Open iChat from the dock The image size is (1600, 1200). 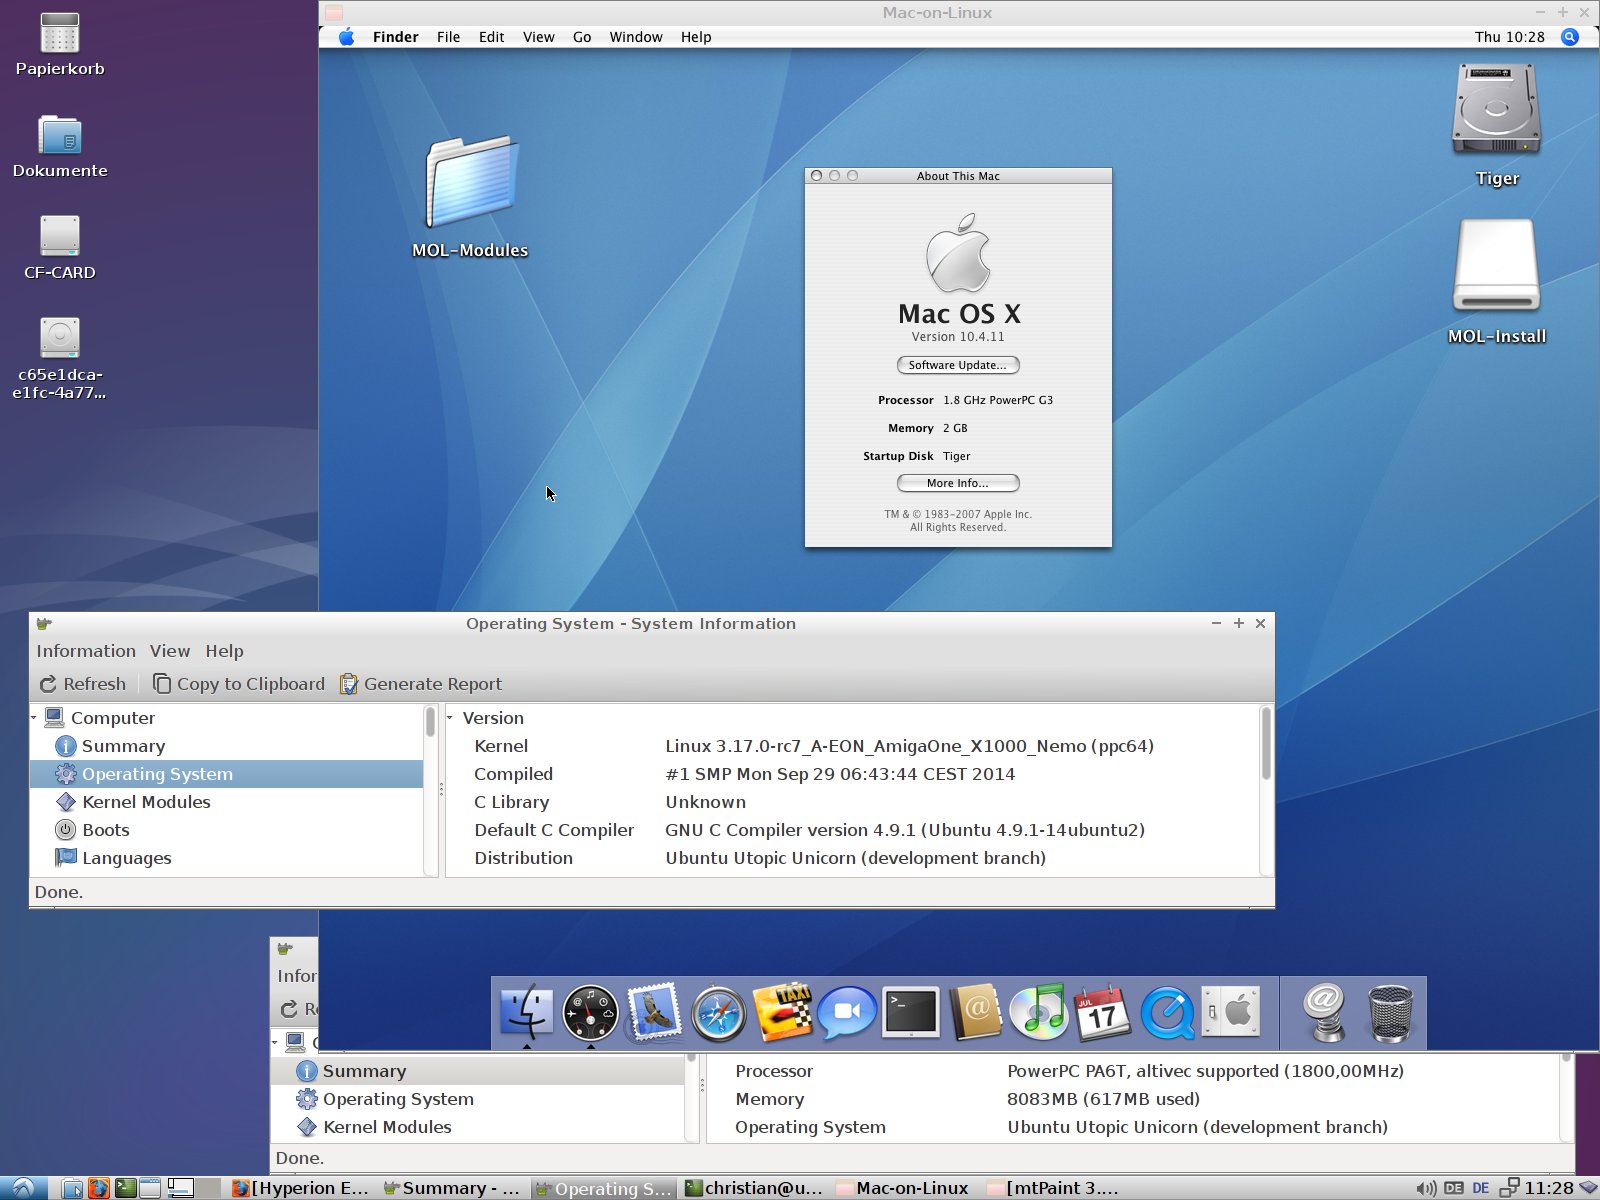(846, 1013)
